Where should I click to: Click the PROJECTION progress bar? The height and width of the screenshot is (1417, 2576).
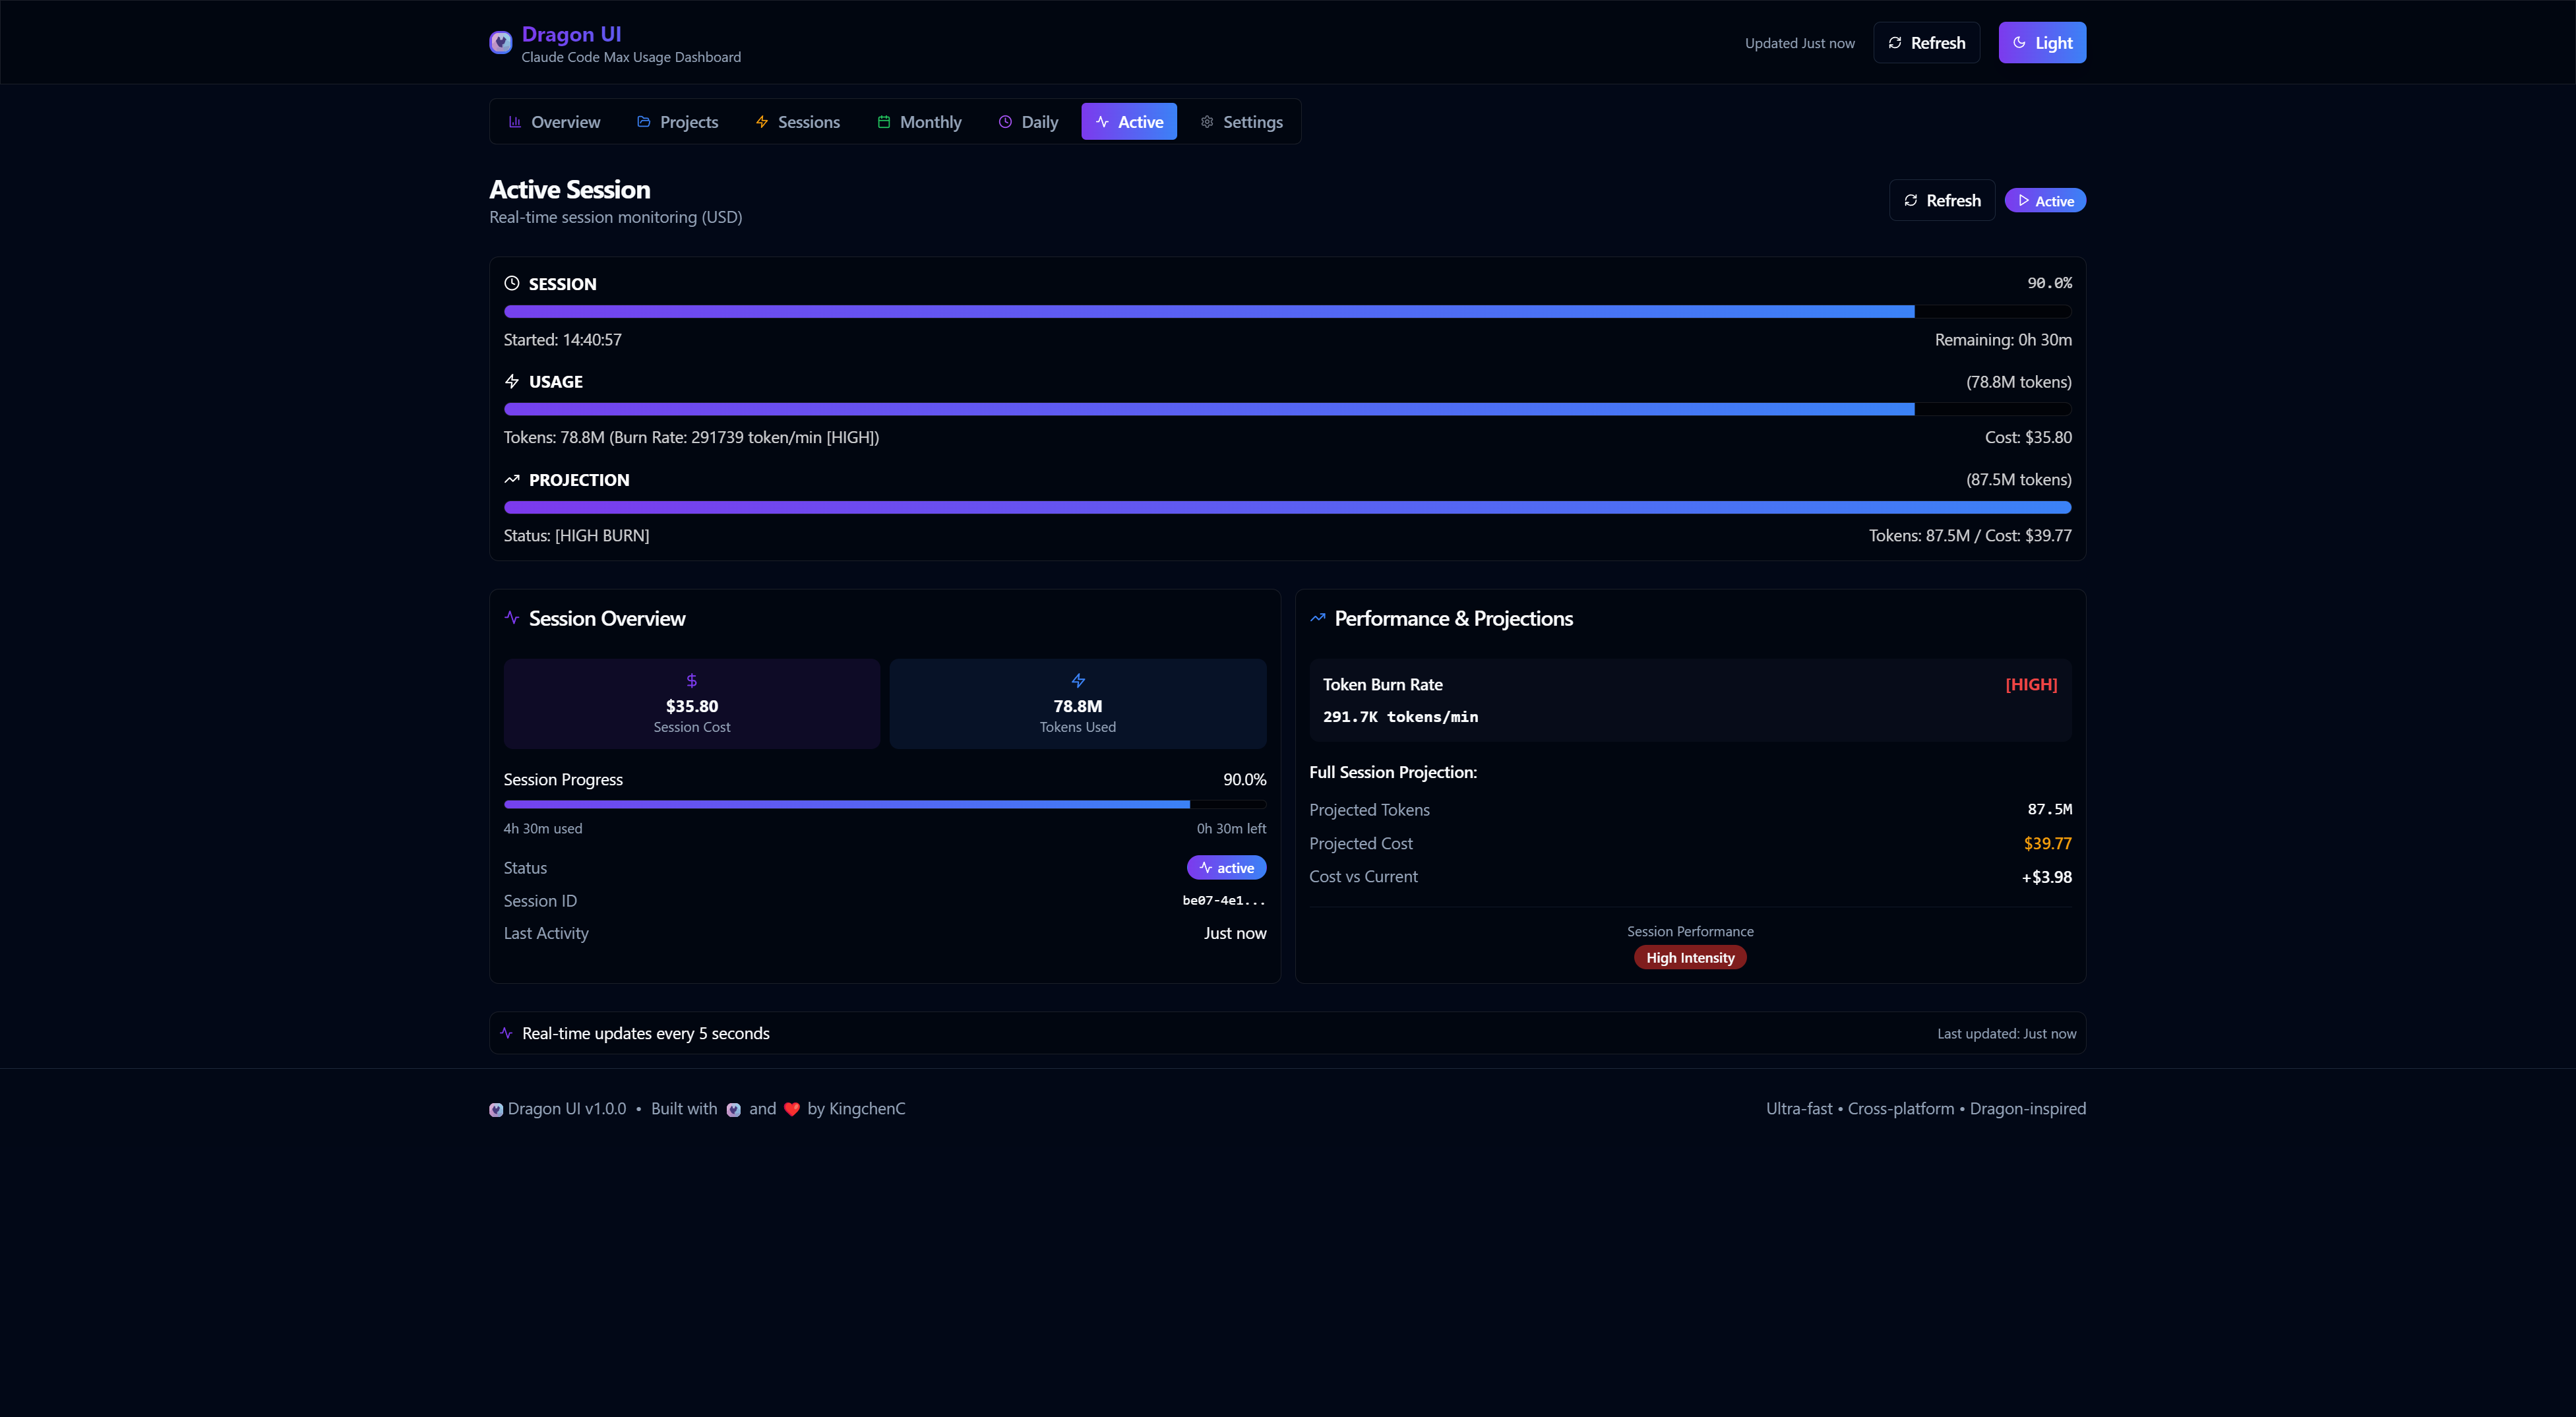coord(1288,508)
